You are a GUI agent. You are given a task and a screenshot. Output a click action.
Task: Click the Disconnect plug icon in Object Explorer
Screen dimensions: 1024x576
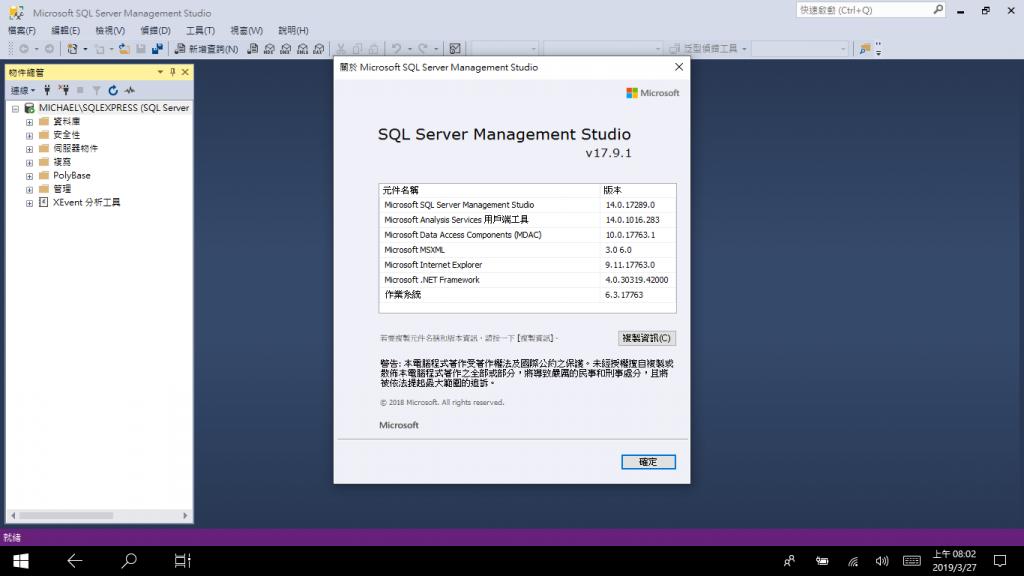click(63, 90)
